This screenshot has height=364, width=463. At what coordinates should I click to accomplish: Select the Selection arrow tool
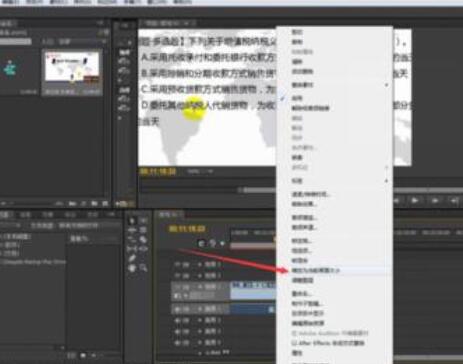[x=132, y=221]
